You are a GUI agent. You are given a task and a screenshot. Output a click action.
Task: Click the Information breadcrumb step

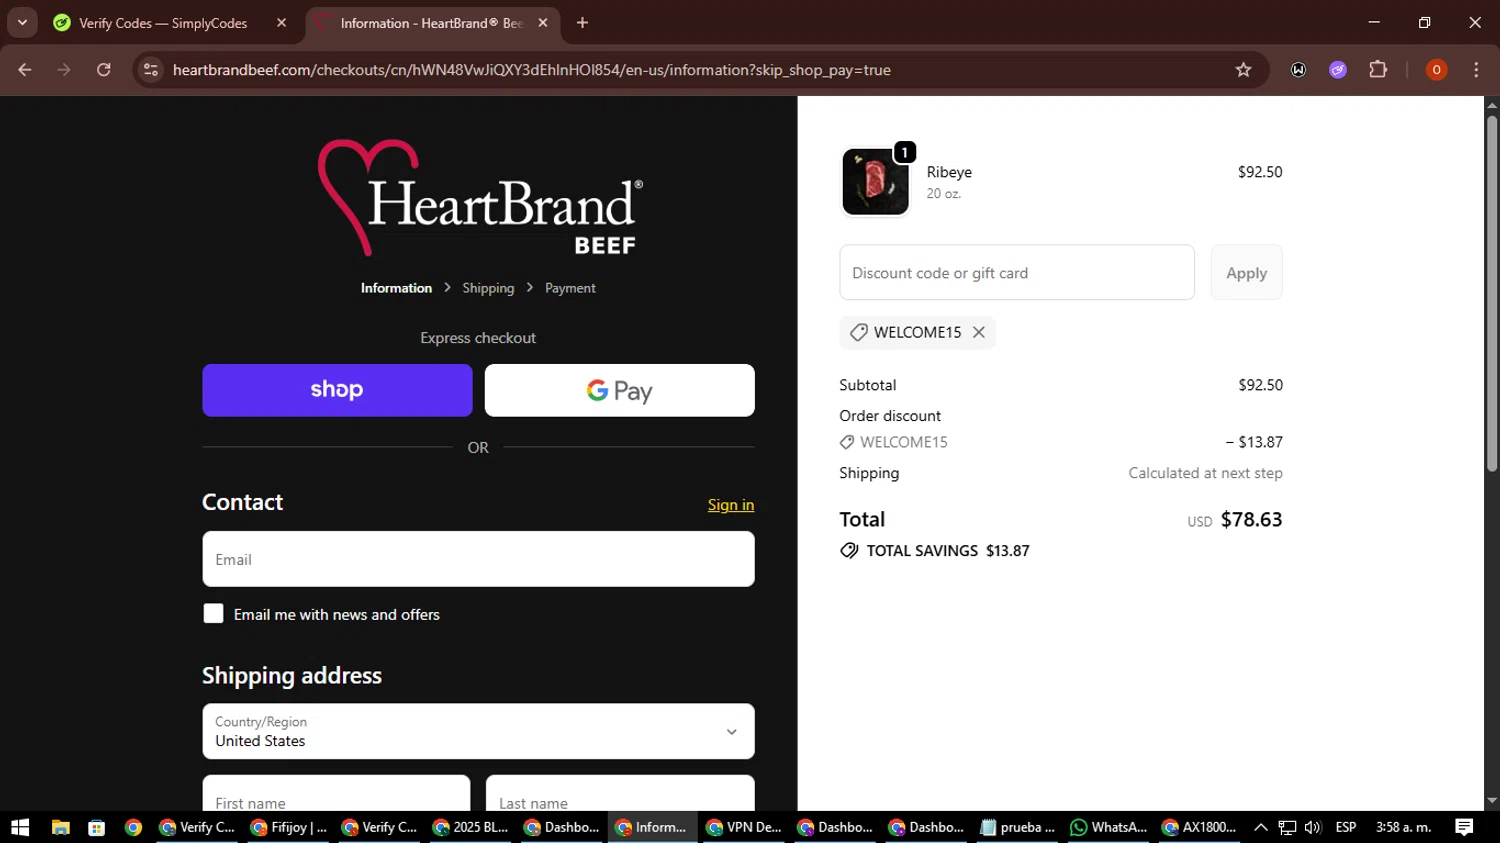(x=396, y=288)
